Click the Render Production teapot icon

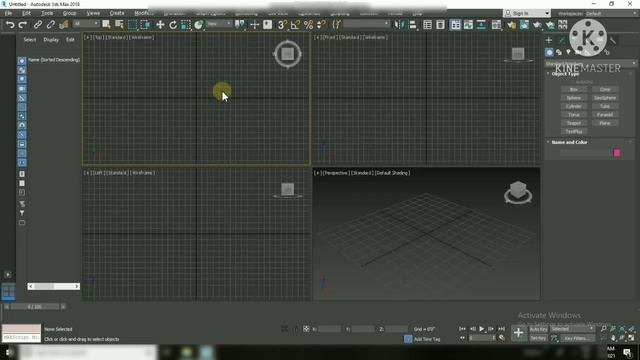click(538, 25)
